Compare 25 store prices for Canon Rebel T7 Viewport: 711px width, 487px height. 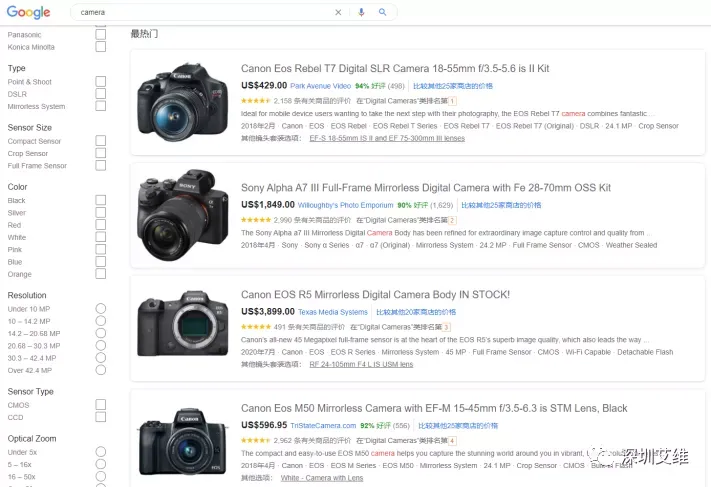pyautogui.click(x=453, y=86)
